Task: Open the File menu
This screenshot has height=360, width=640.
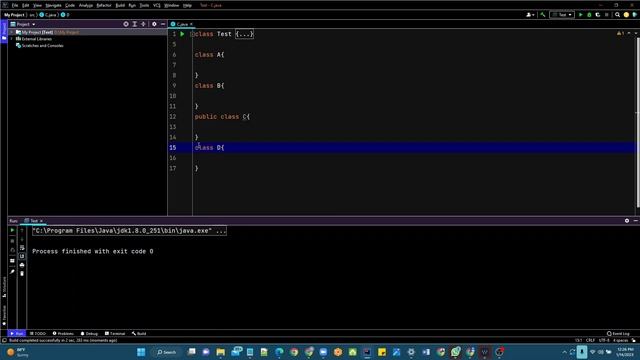Action: [15, 5]
